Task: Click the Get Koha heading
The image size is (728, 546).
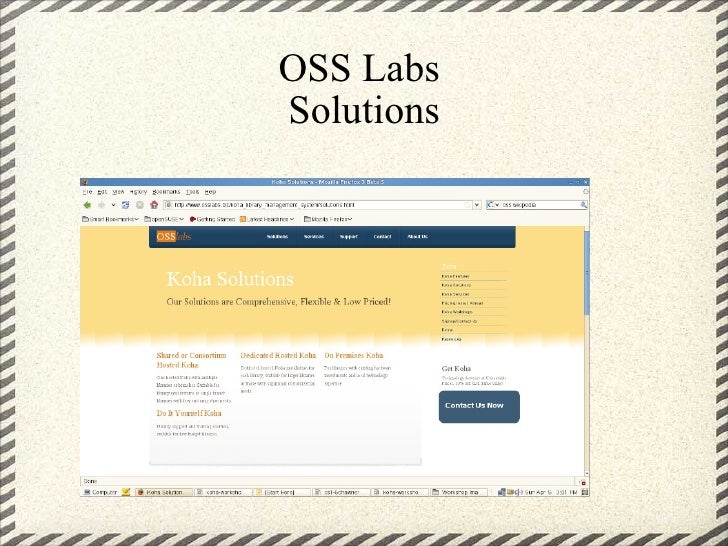Action: [x=456, y=369]
